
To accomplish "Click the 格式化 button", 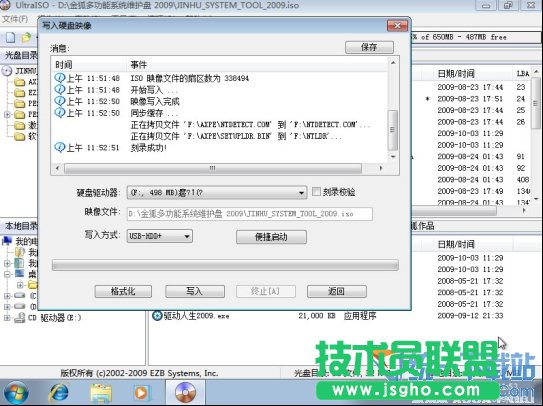I will 123,291.
